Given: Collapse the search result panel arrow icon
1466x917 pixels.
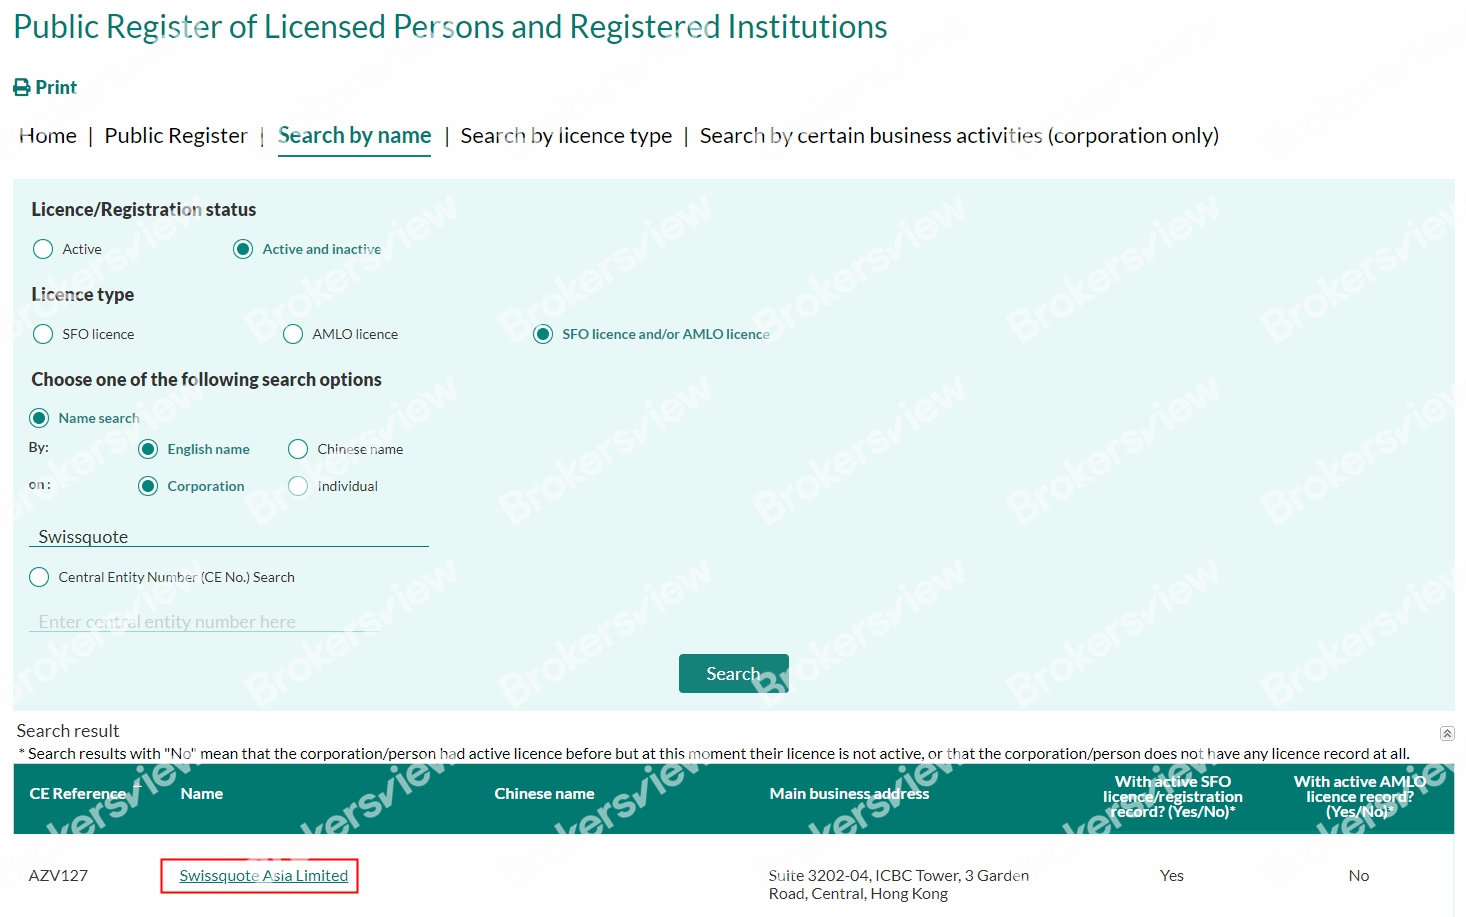Looking at the screenshot, I should [1447, 733].
